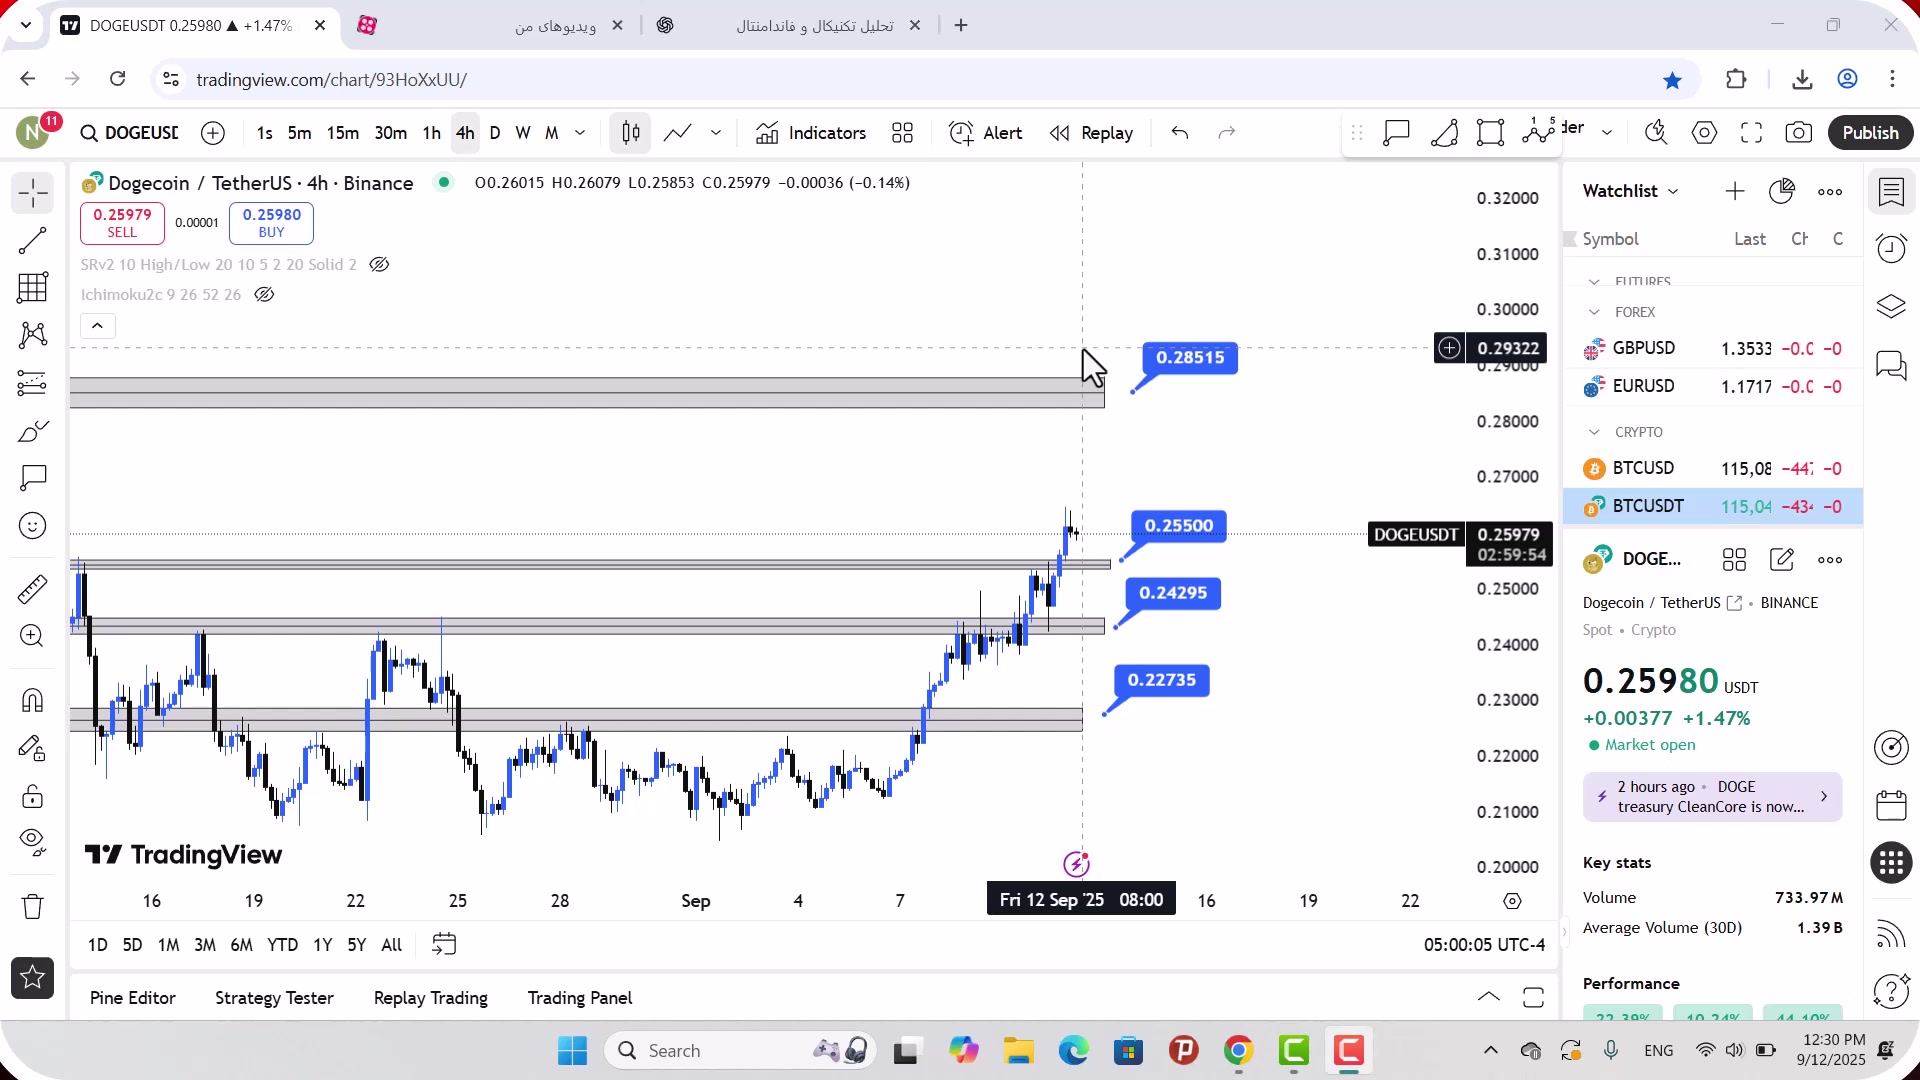Open line chart style dropdown arrow
Screen dimensions: 1920x1080
pyautogui.click(x=716, y=133)
